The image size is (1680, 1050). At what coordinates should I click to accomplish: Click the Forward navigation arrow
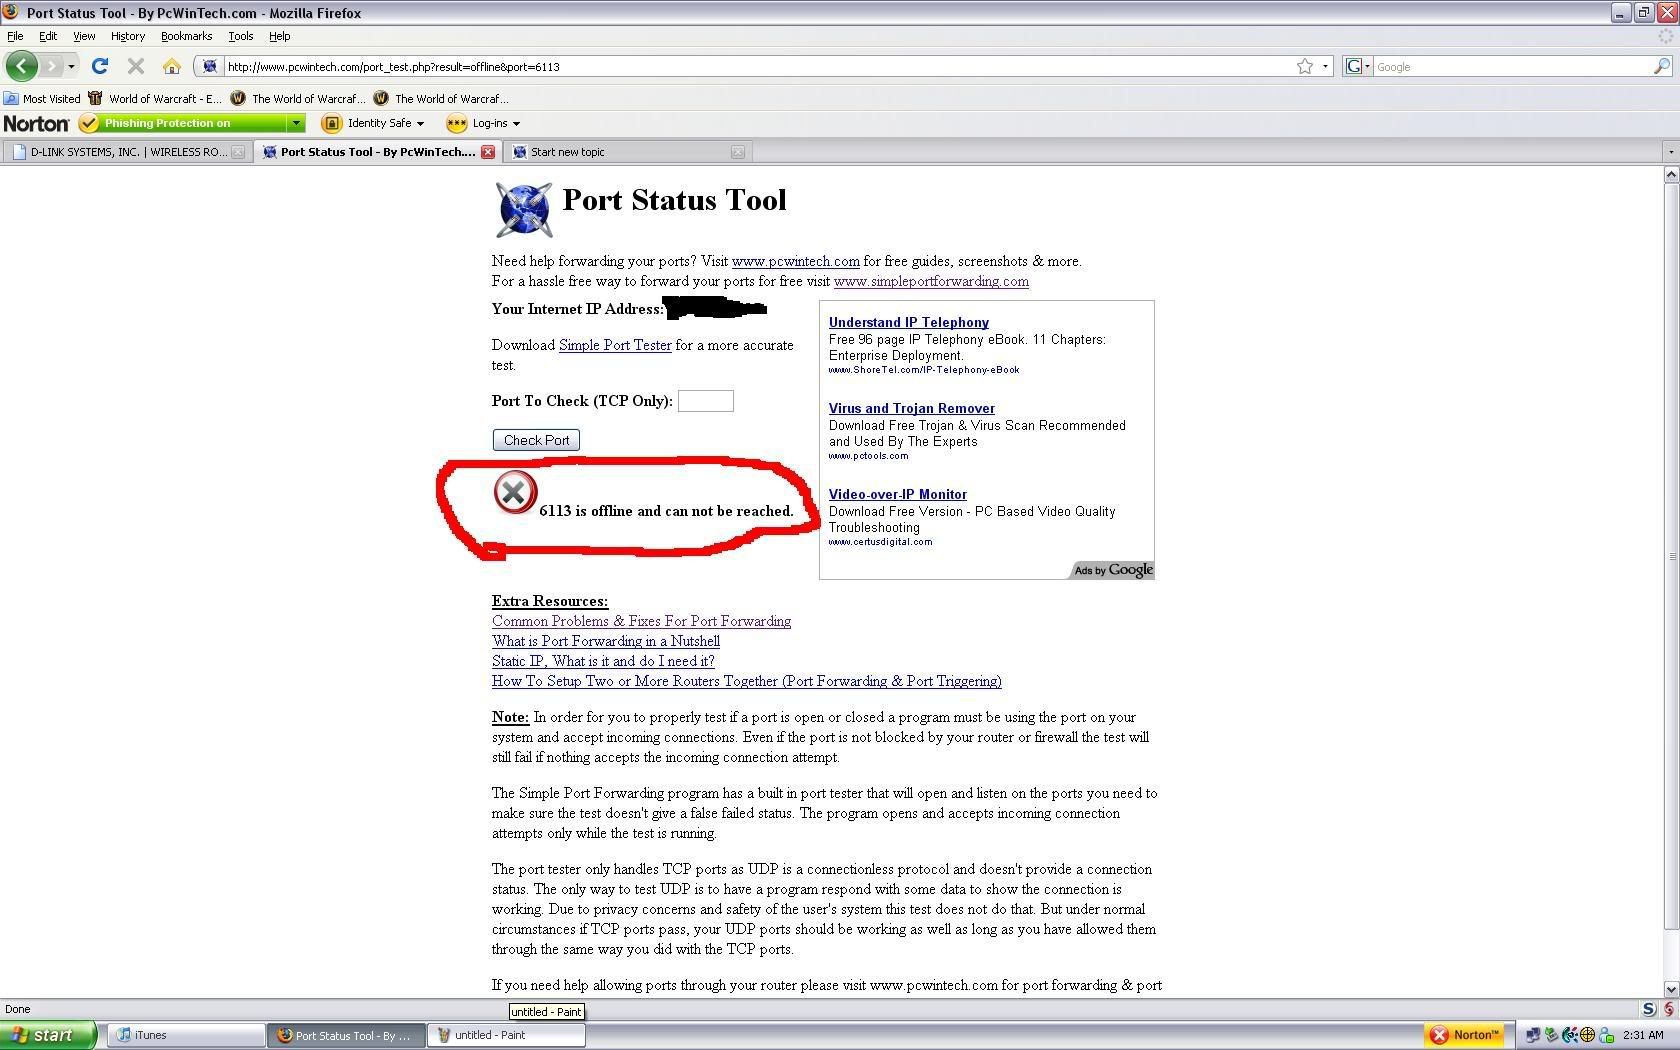[51, 66]
